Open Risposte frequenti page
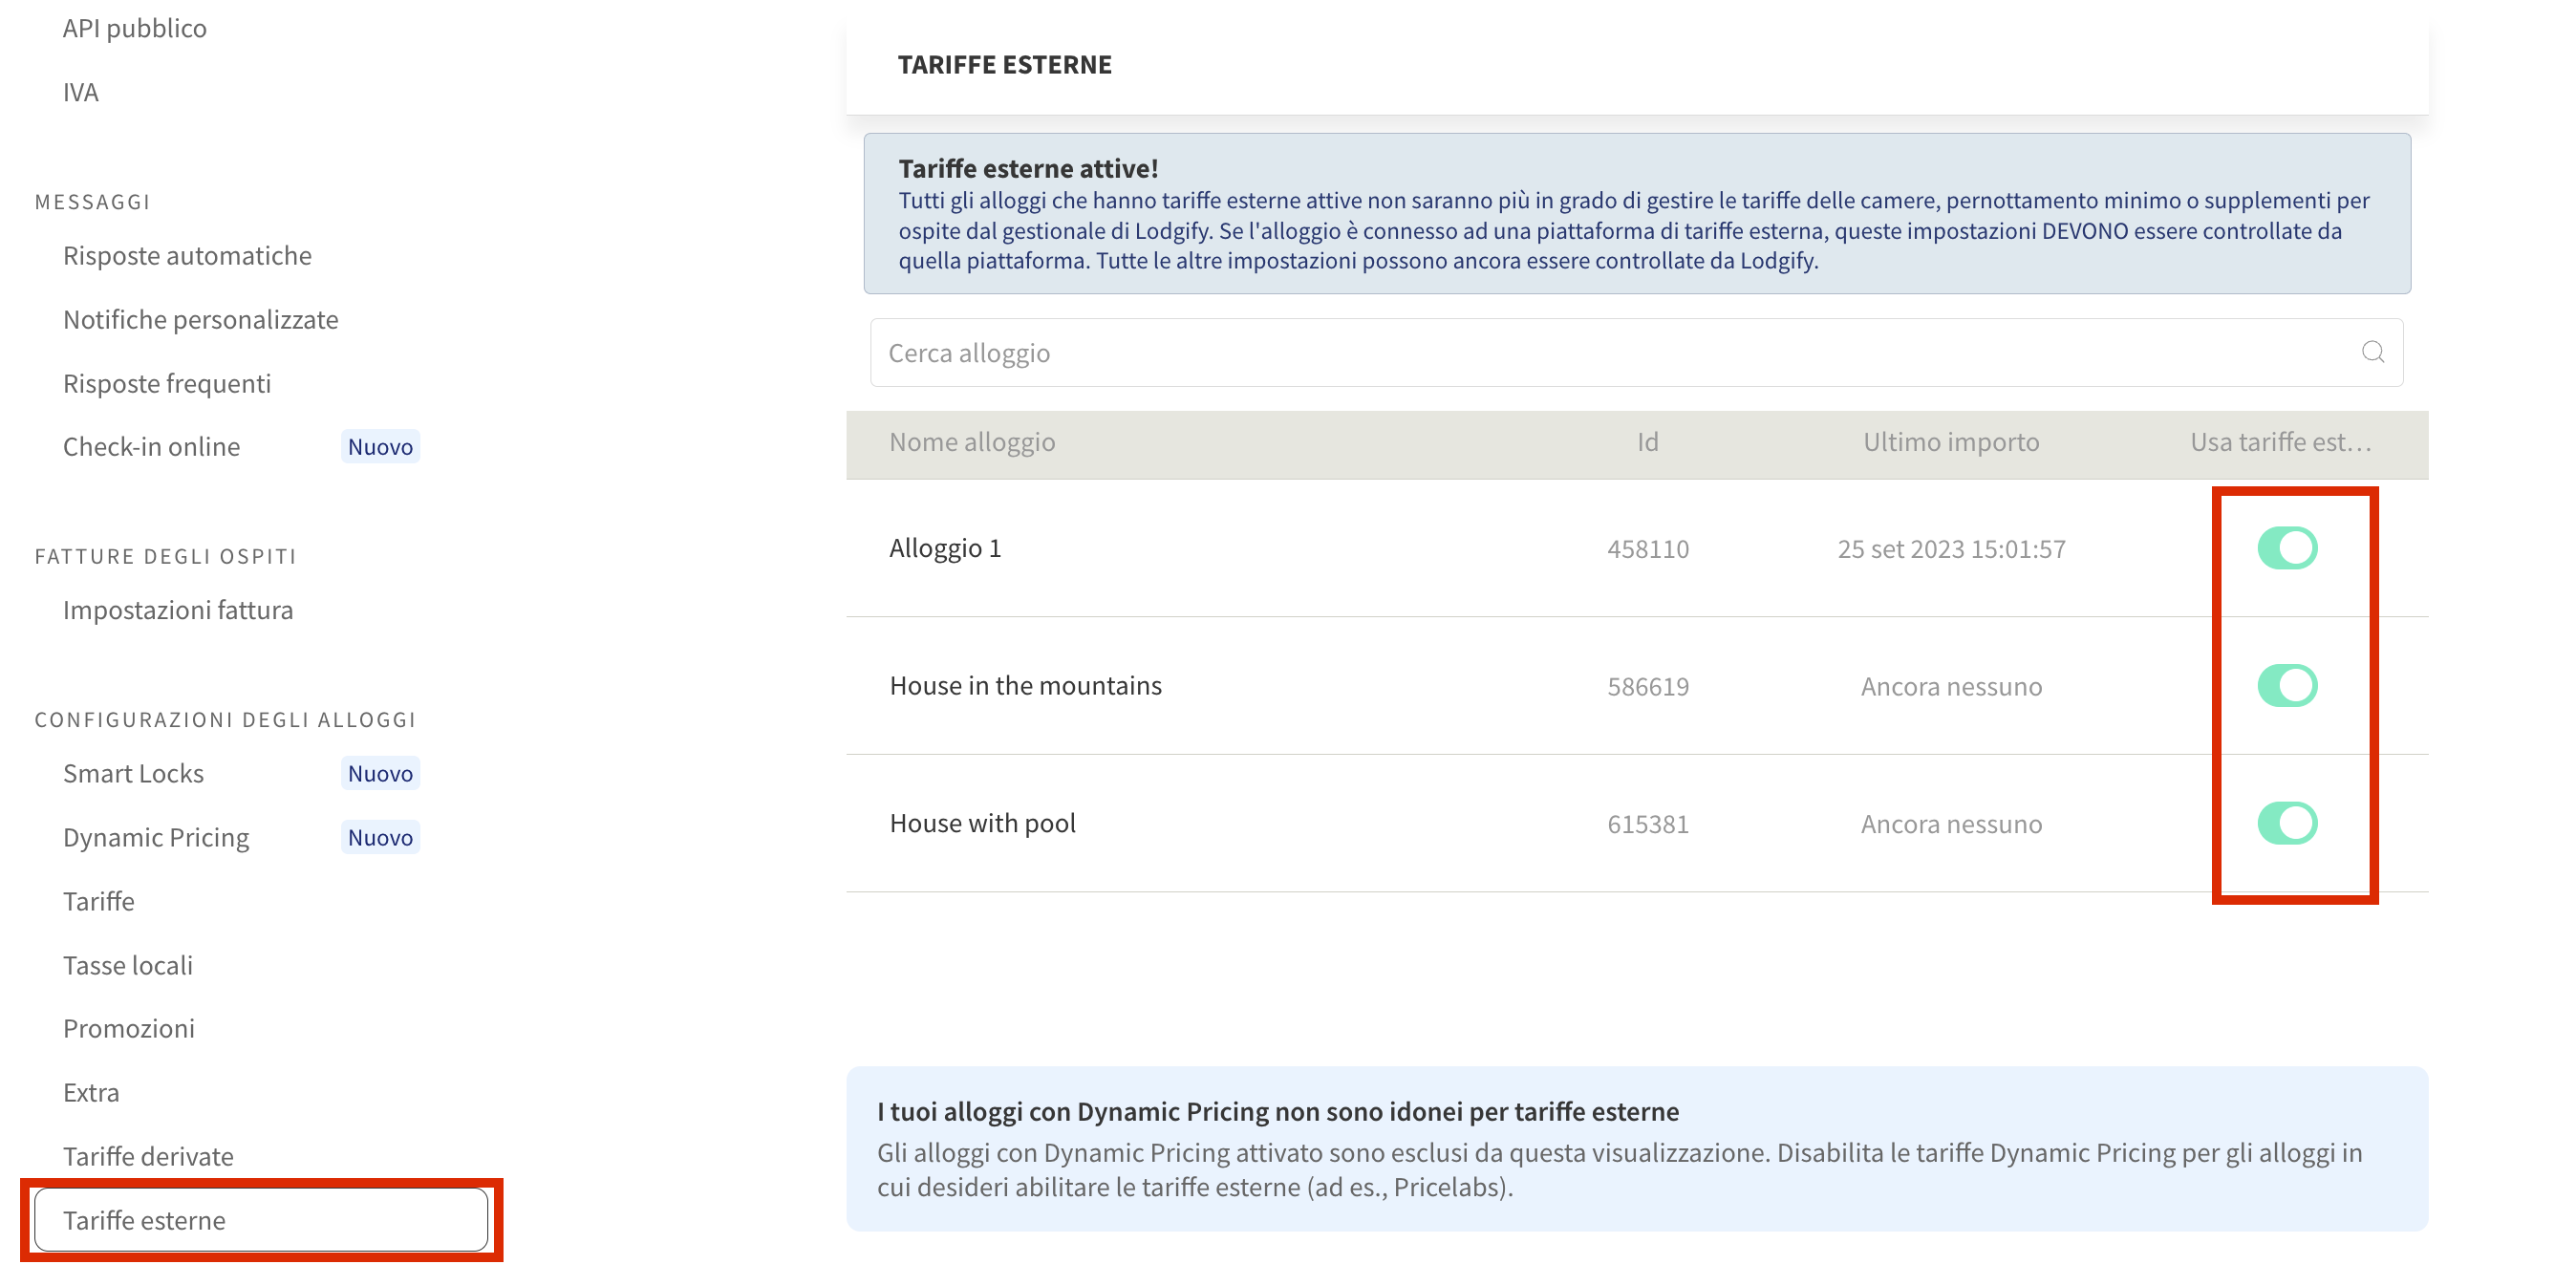This screenshot has width=2576, height=1286. coord(167,383)
